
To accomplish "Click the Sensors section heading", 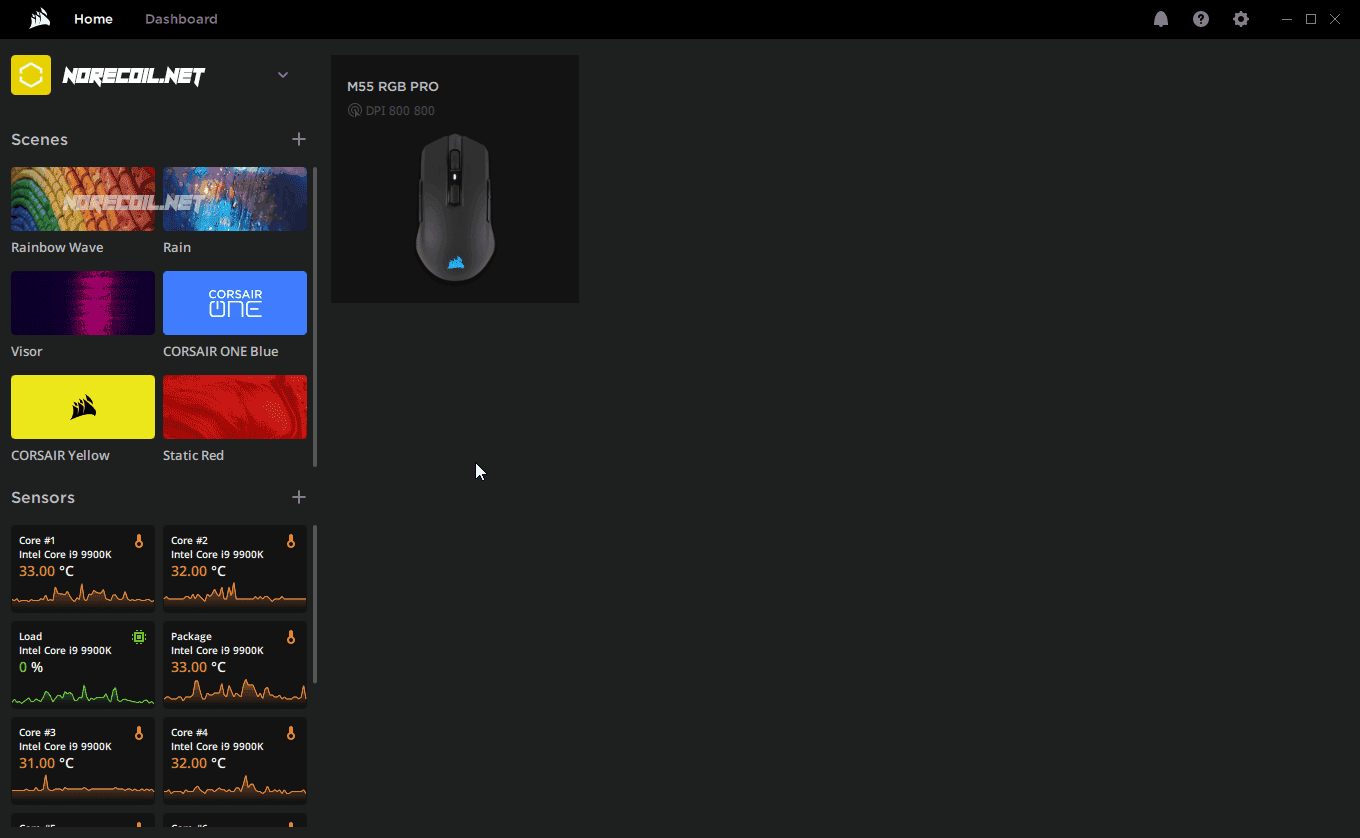I will 43,497.
